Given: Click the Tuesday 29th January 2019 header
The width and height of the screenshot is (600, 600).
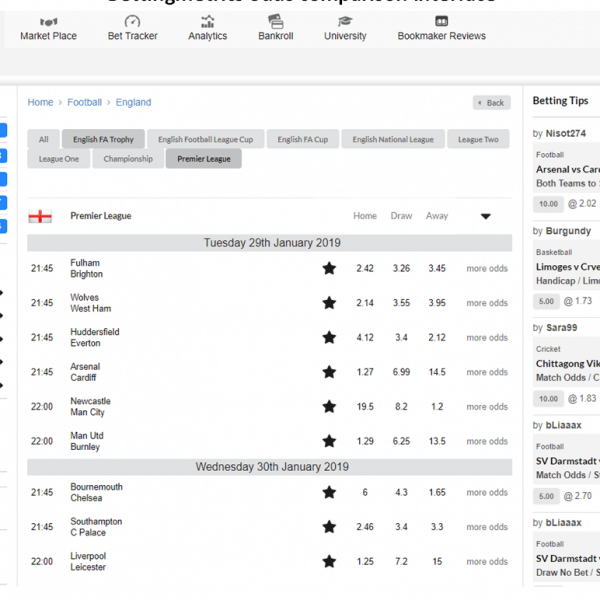Looking at the screenshot, I should point(269,243).
